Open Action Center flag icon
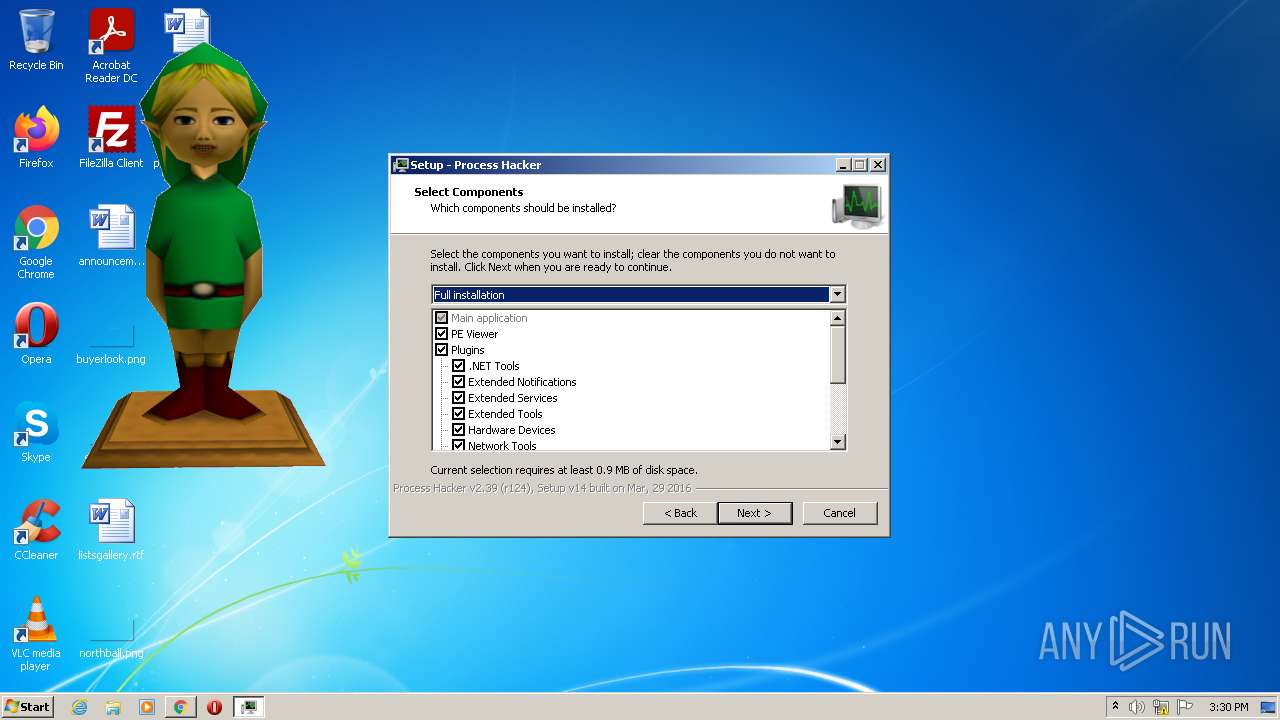 click(x=1185, y=707)
